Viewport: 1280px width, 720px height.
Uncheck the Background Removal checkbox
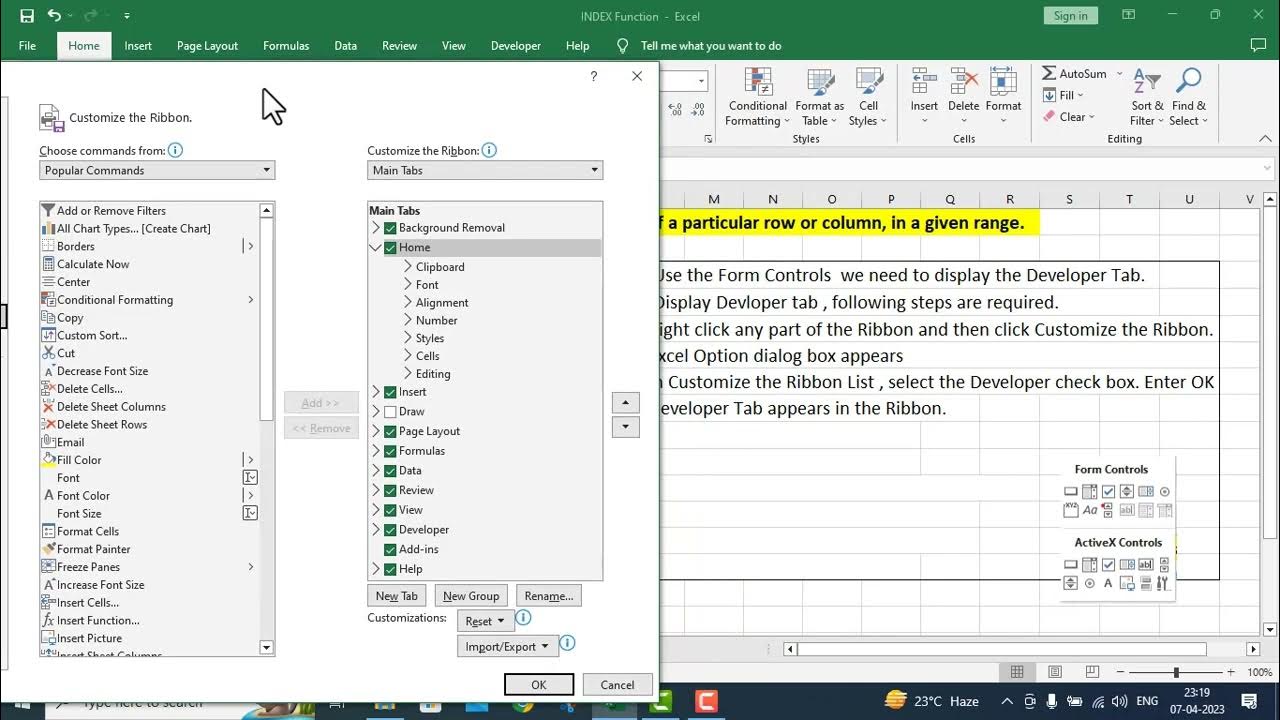click(x=390, y=228)
